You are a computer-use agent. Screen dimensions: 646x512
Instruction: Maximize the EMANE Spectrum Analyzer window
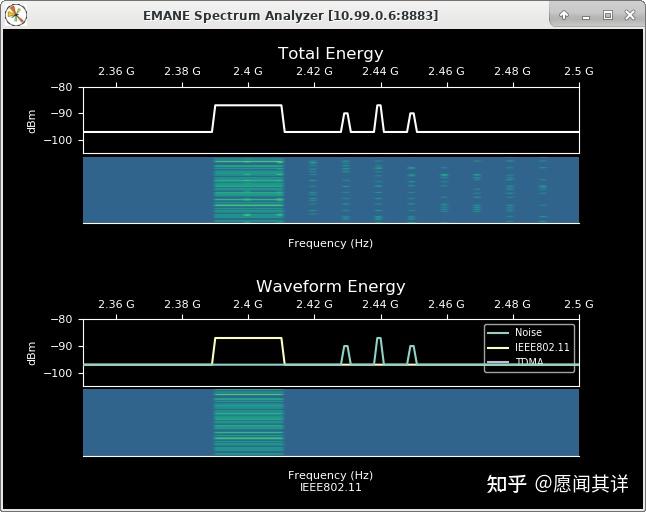[608, 15]
